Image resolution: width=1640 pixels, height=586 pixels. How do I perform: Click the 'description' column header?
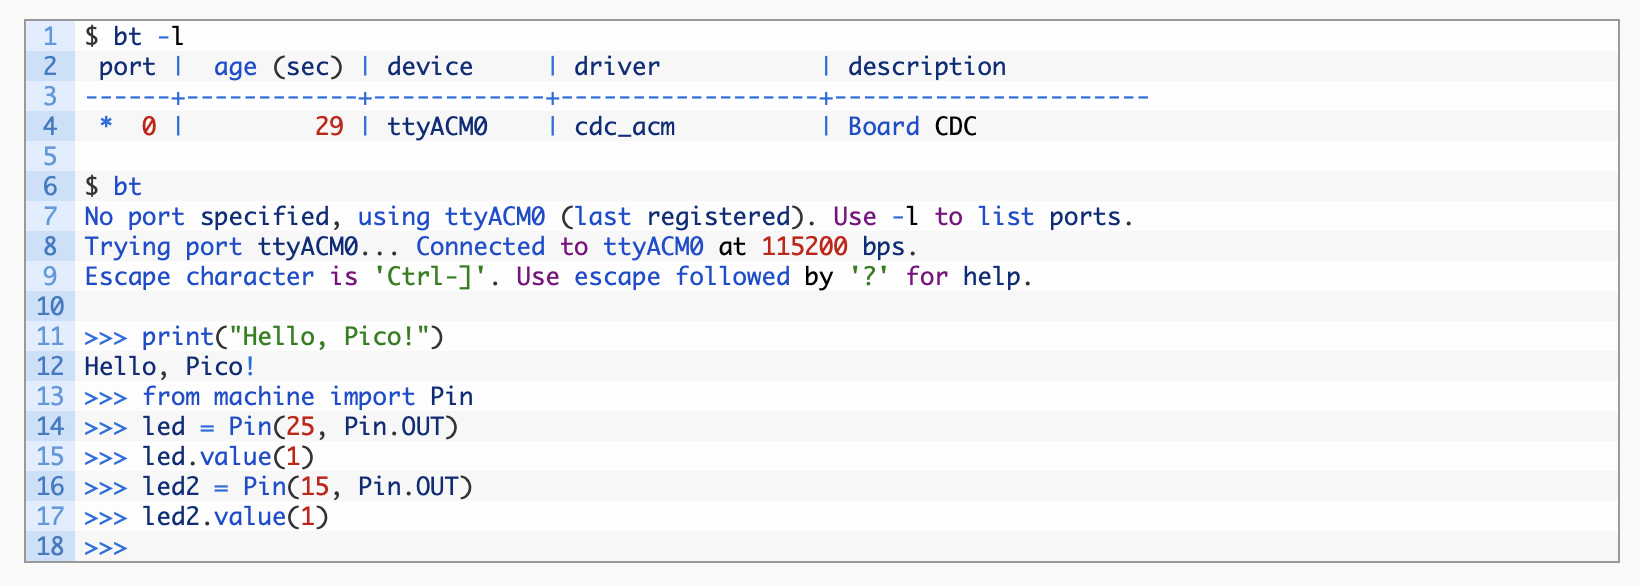pos(927,67)
